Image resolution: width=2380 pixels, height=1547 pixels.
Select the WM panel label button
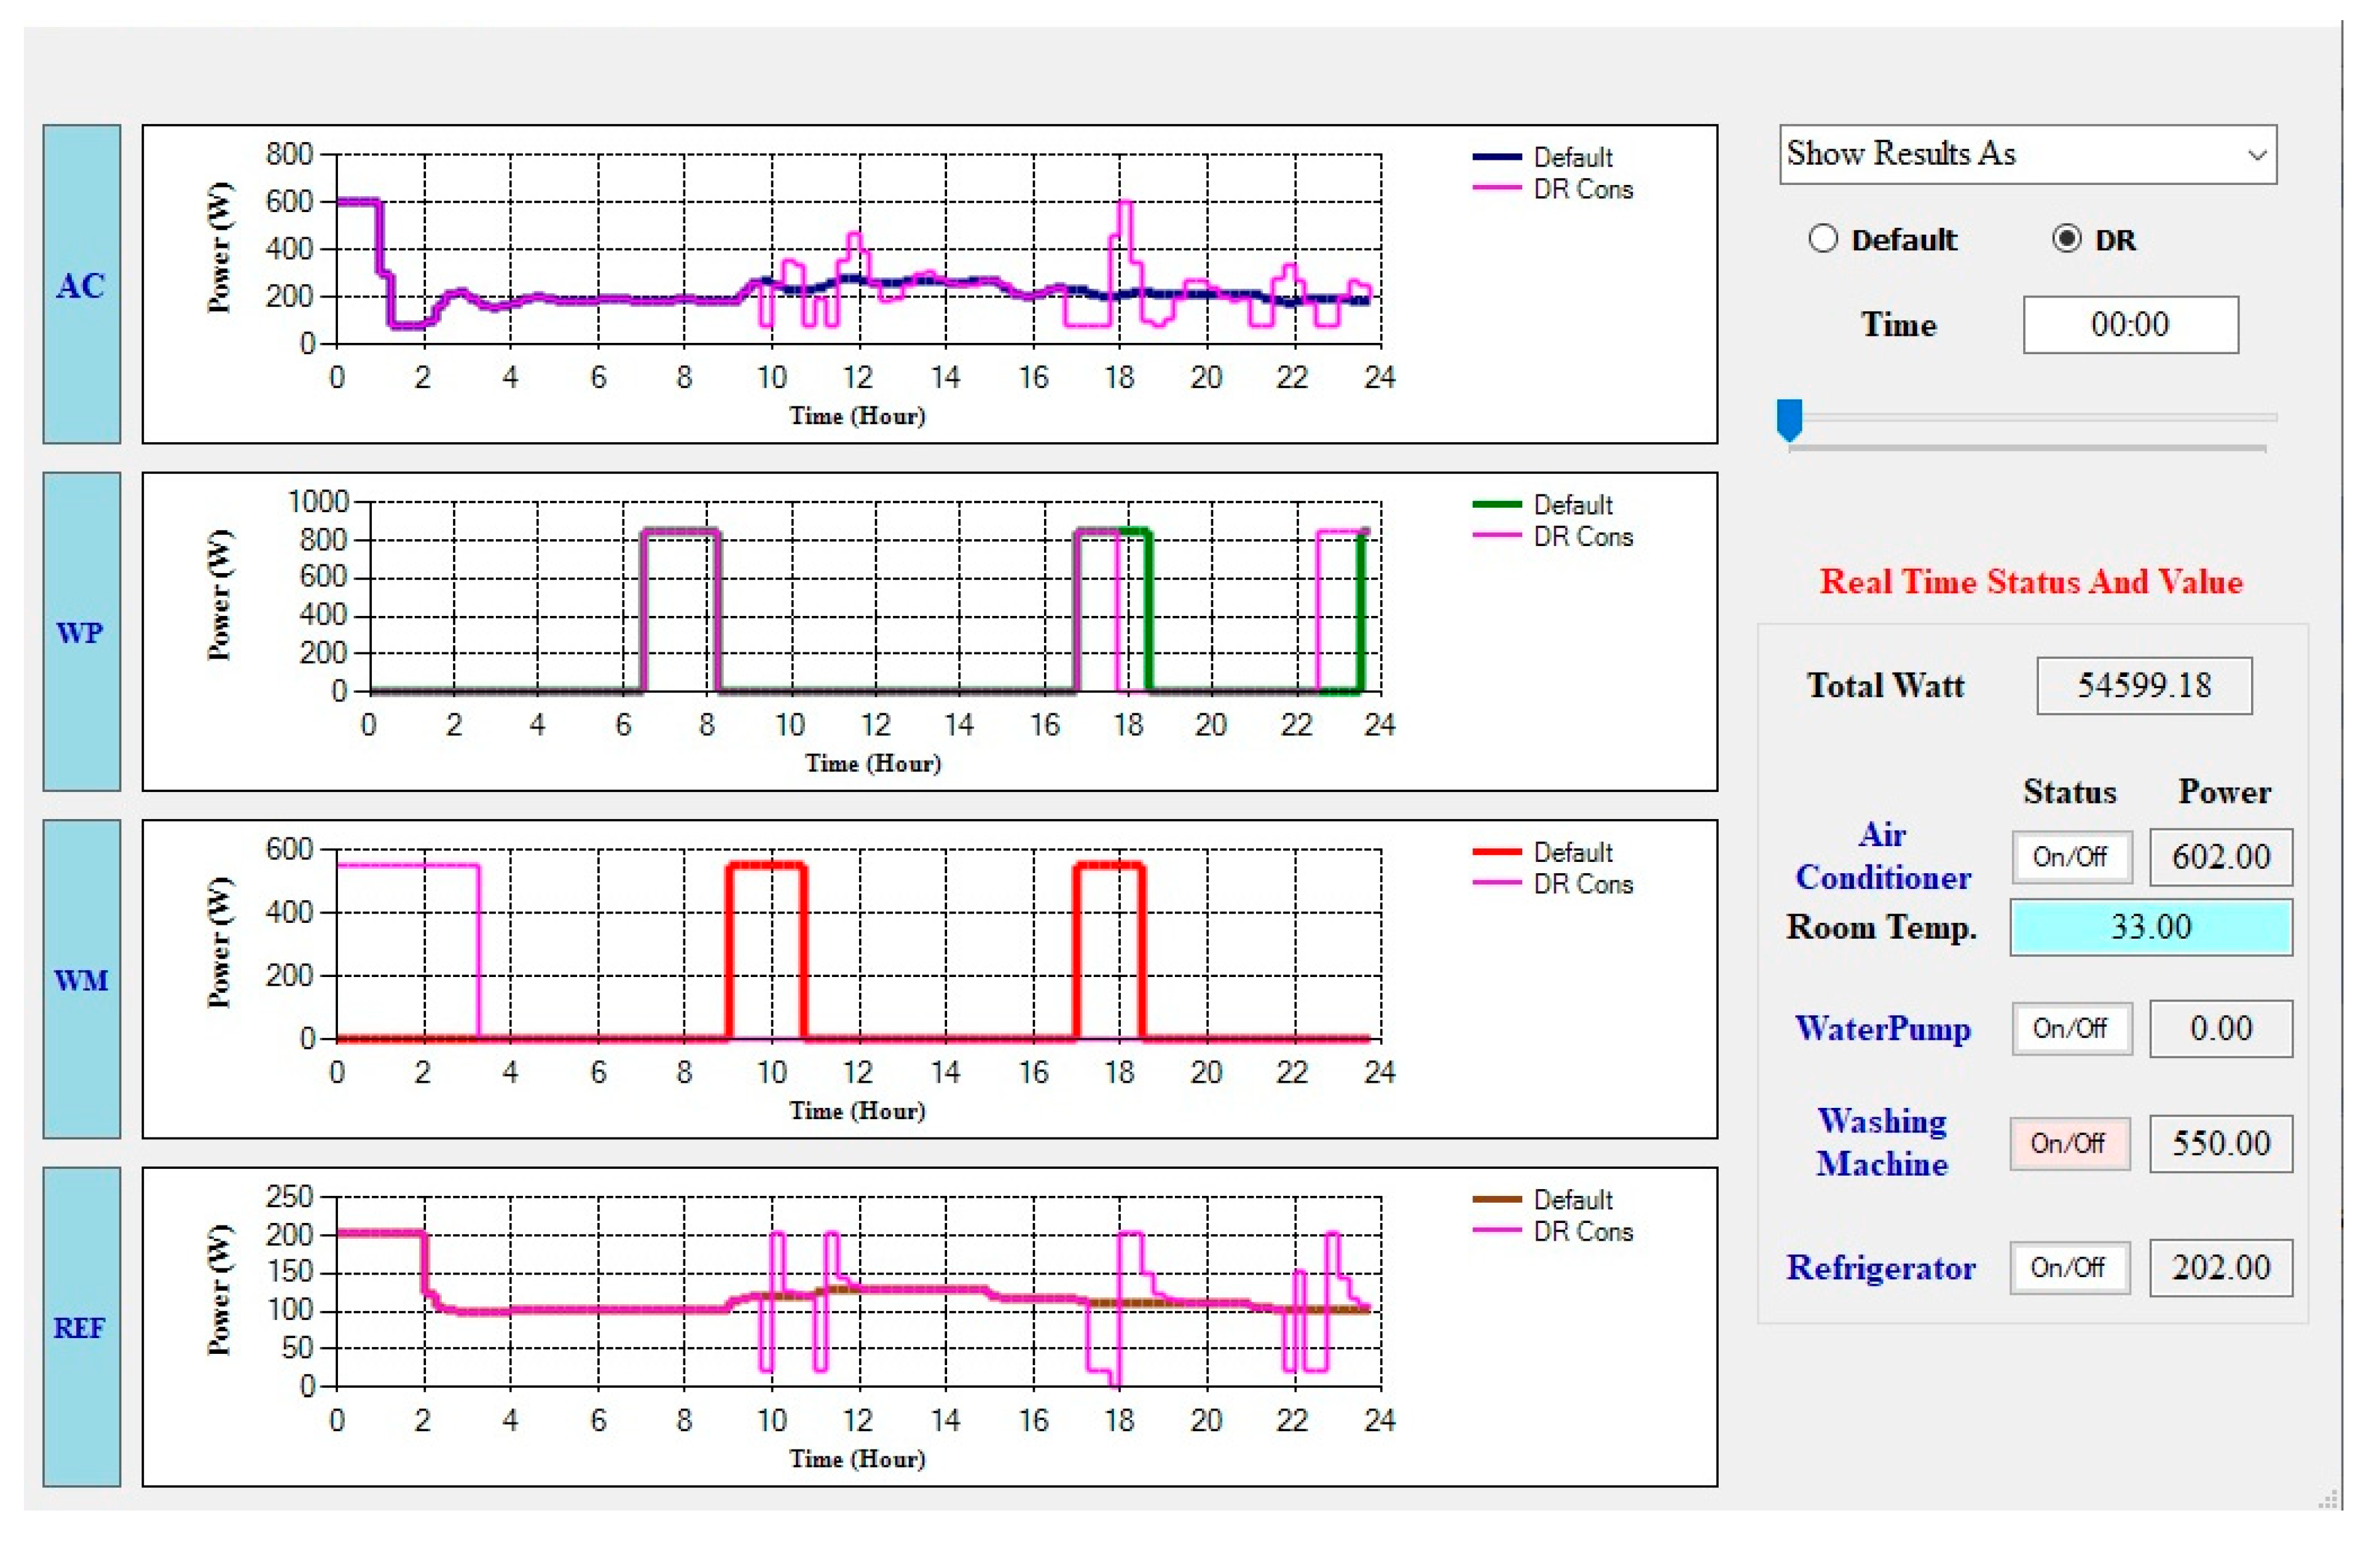pyautogui.click(x=81, y=979)
